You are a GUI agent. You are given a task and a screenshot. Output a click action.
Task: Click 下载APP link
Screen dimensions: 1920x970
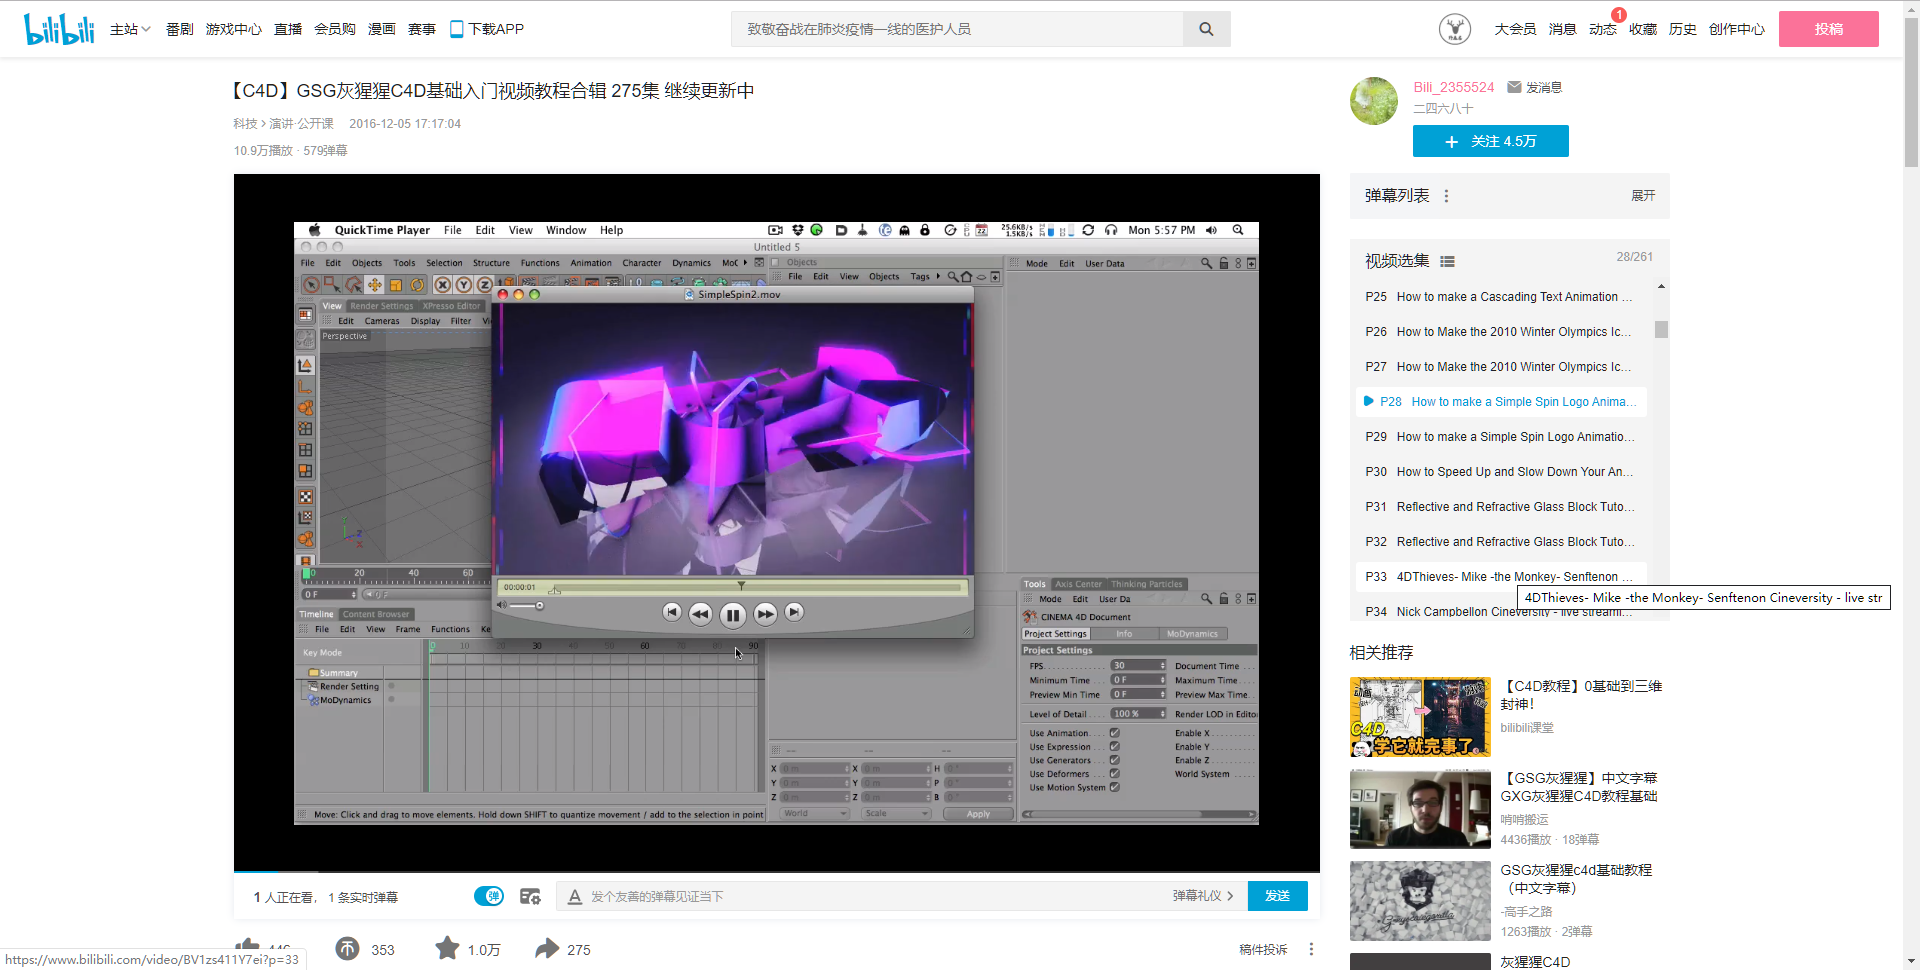[496, 29]
